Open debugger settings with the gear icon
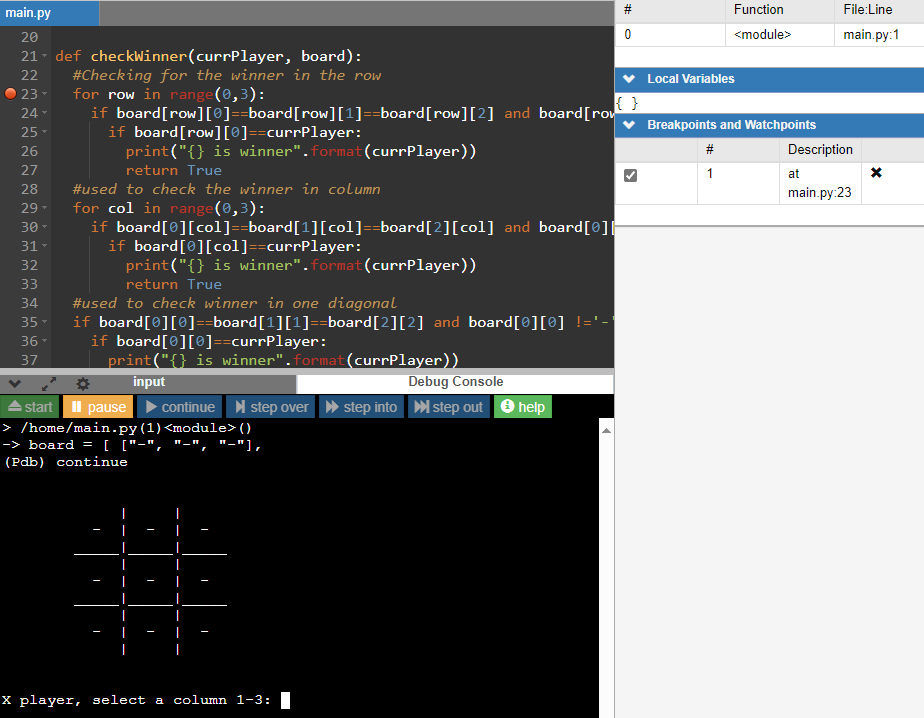The width and height of the screenshot is (924, 718). [x=82, y=383]
